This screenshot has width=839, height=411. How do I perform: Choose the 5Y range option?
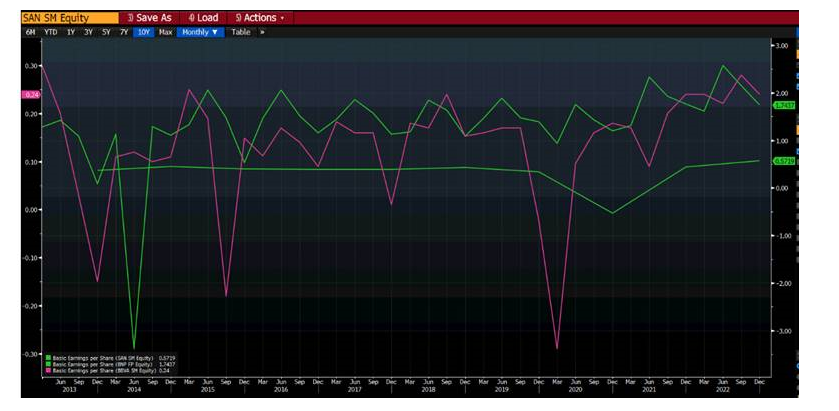[106, 32]
